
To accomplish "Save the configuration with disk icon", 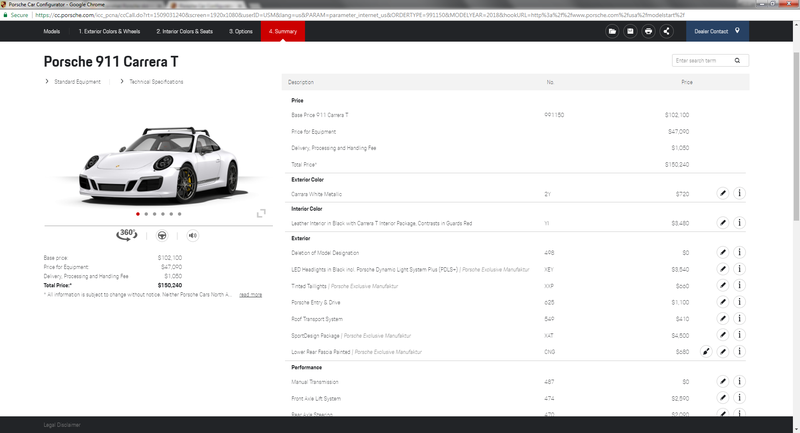I will click(x=630, y=31).
